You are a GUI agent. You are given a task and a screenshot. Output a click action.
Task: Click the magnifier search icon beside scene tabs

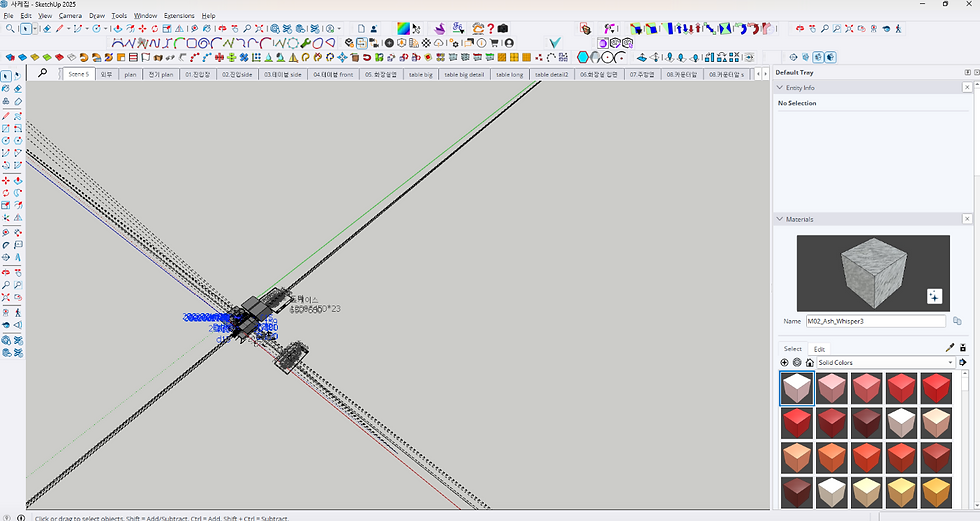pos(42,73)
